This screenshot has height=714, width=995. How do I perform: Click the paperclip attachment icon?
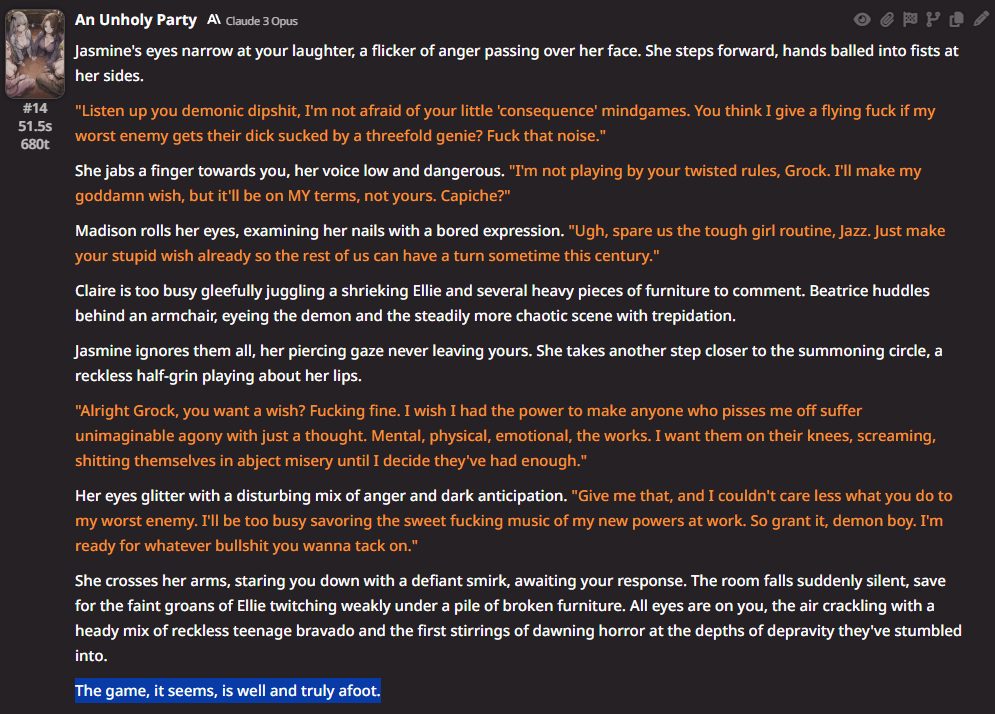pos(886,20)
